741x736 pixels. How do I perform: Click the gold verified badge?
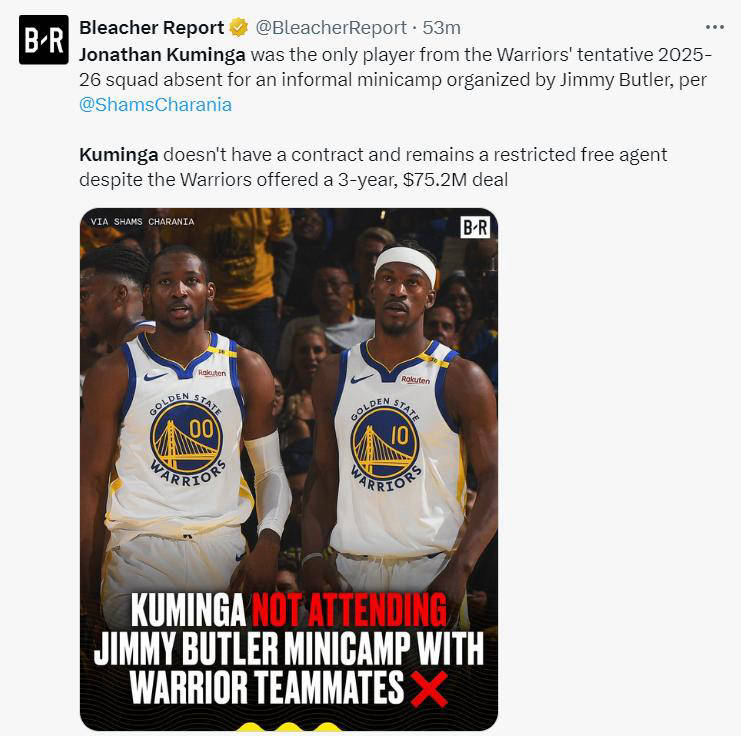click(x=239, y=28)
